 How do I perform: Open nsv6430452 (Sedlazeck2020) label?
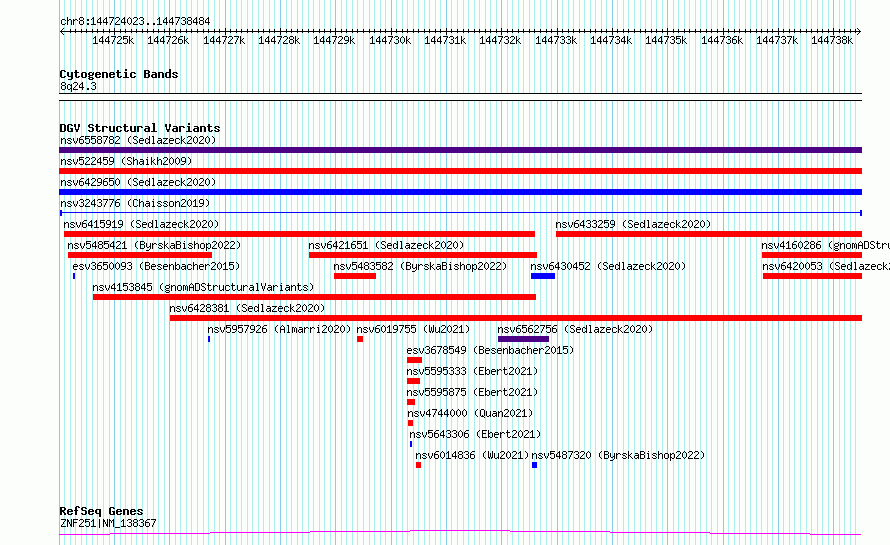tap(608, 266)
